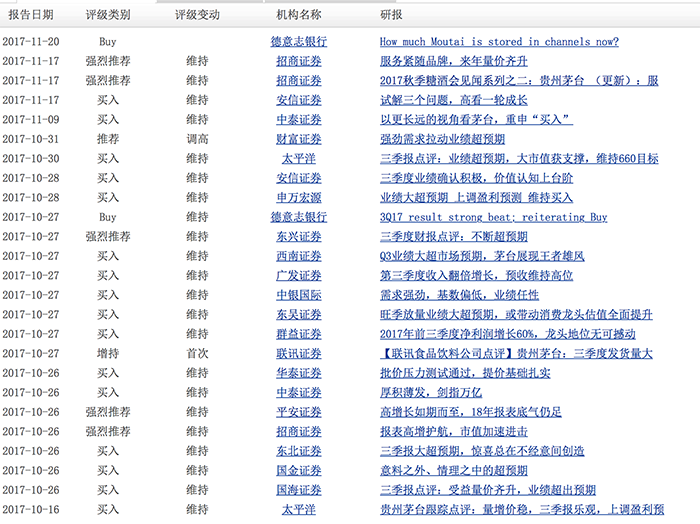Select the date cell 2017-11-20
Viewport: 700px width, 524px height.
(31, 42)
